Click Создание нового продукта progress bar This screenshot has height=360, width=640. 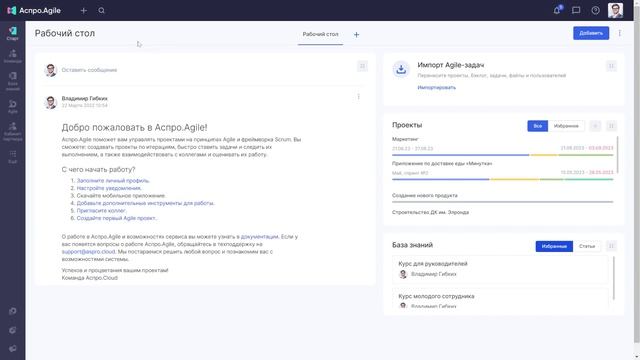click(502, 202)
